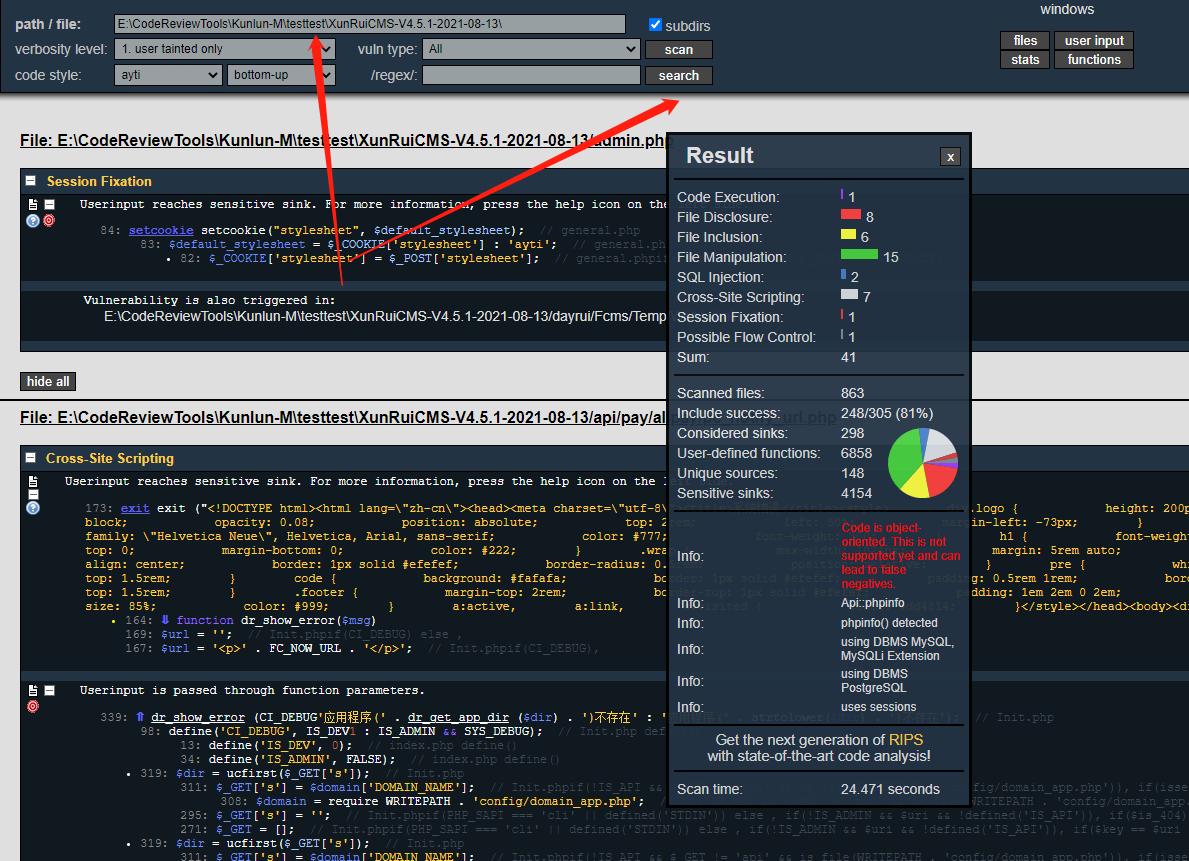This screenshot has width=1189, height=861.
Task: Collapse the Cross-Site Scripting section
Action: 31,457
